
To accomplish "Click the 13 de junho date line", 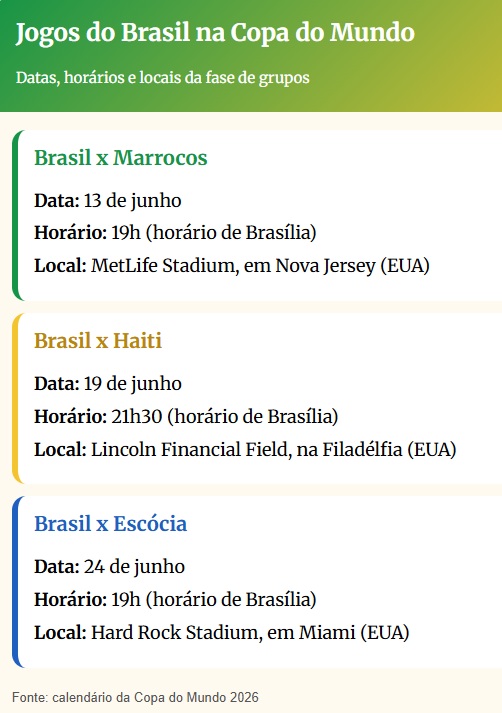I will pos(108,201).
